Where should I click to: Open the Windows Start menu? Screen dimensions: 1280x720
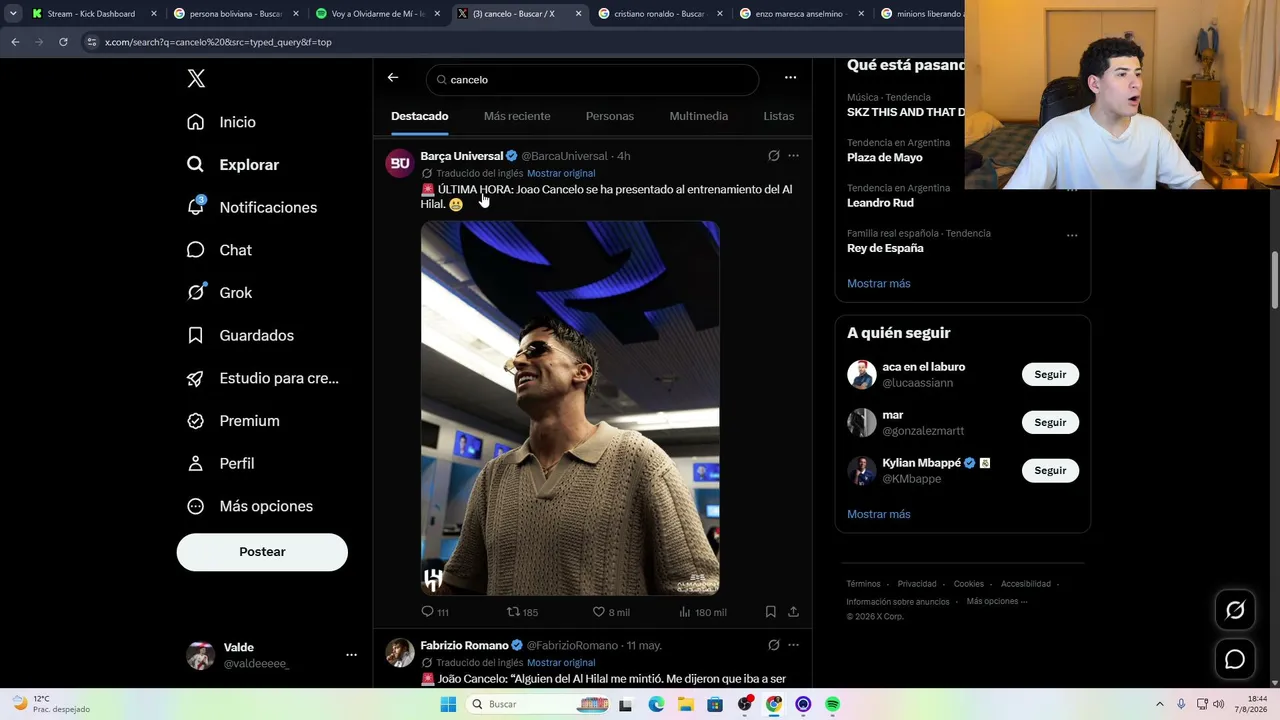[448, 704]
